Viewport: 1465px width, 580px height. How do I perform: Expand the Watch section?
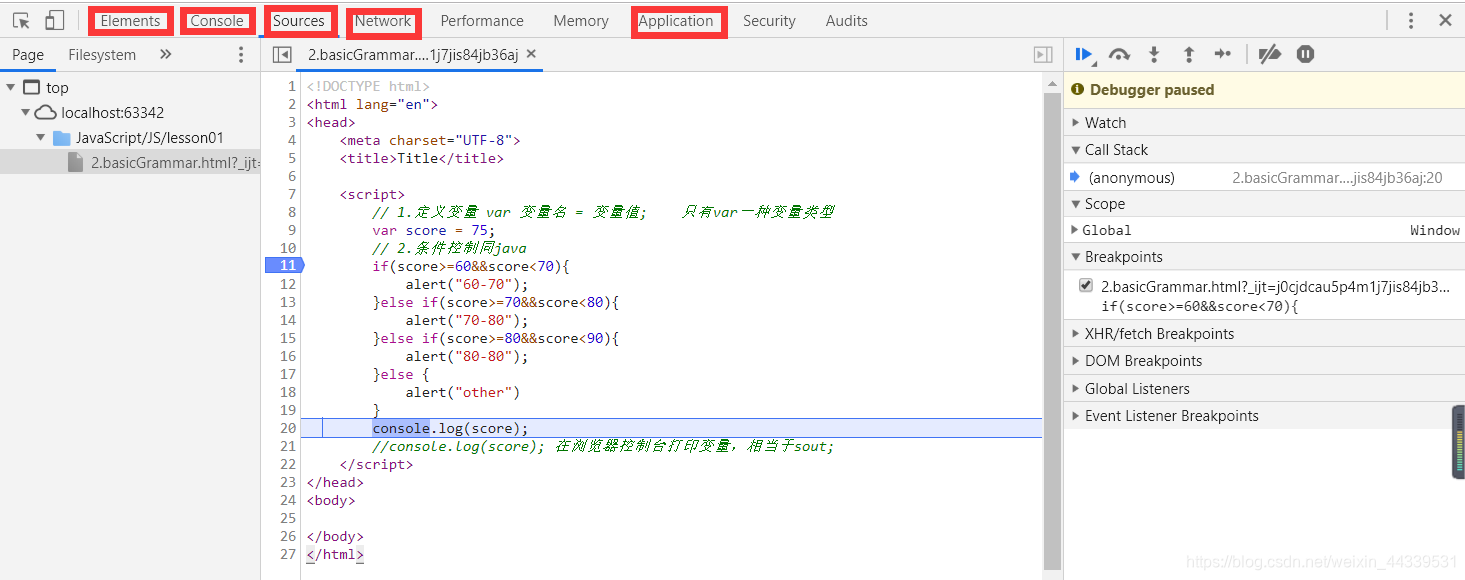tap(1264, 122)
